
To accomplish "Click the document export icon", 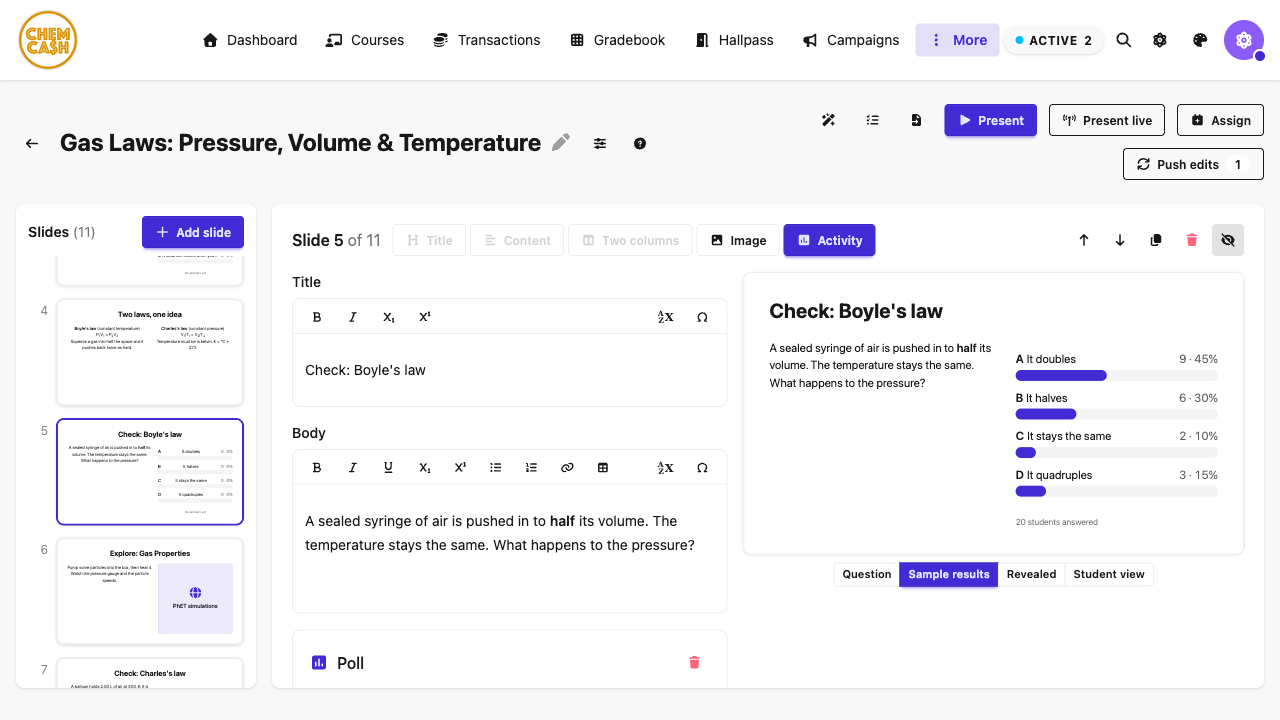I will pyautogui.click(x=916, y=120).
